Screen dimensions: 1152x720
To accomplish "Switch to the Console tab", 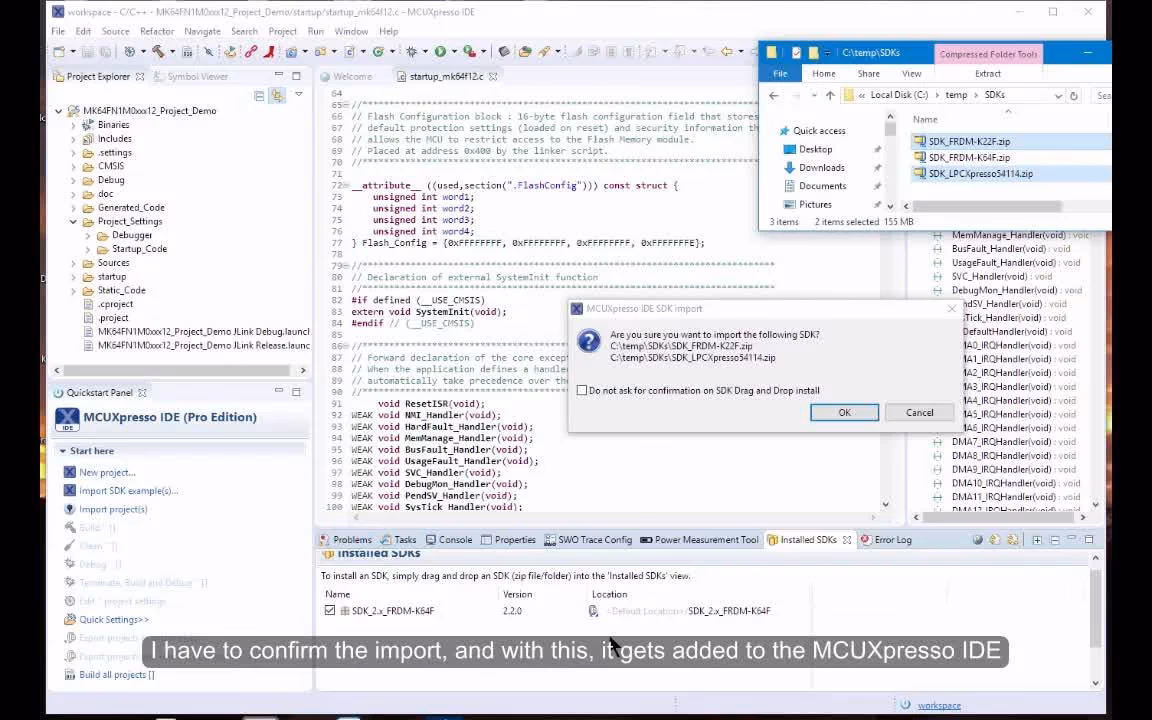I will click(x=448, y=539).
